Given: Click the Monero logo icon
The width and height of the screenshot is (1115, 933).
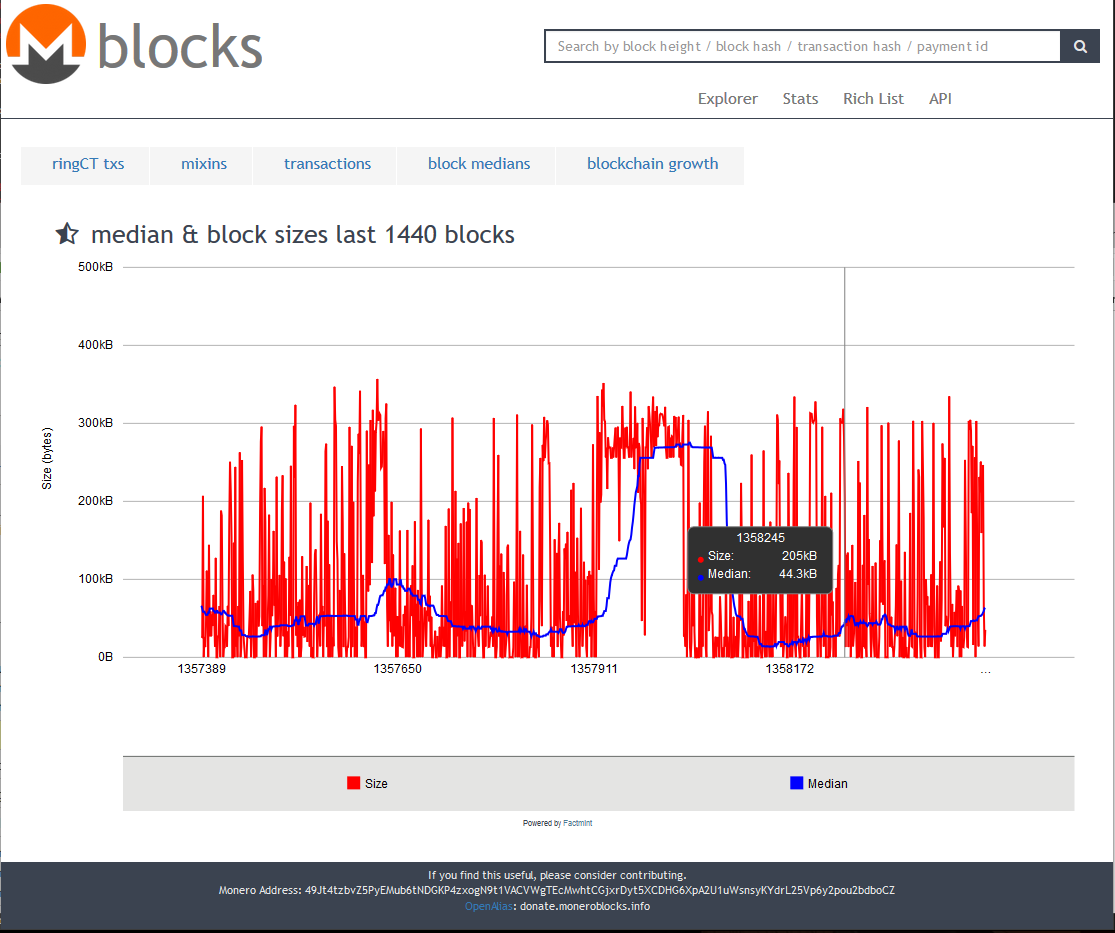Looking at the screenshot, I should click(46, 44).
